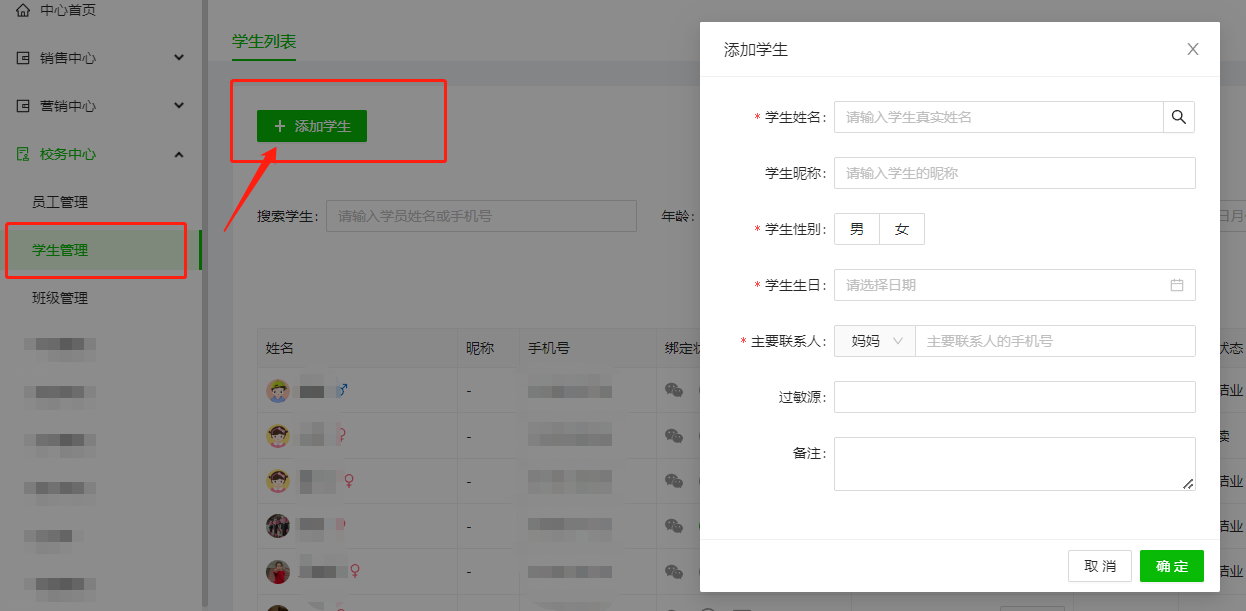Open 班级管理 in the sidebar
Viewport: 1246px width, 611px height.
[60, 298]
